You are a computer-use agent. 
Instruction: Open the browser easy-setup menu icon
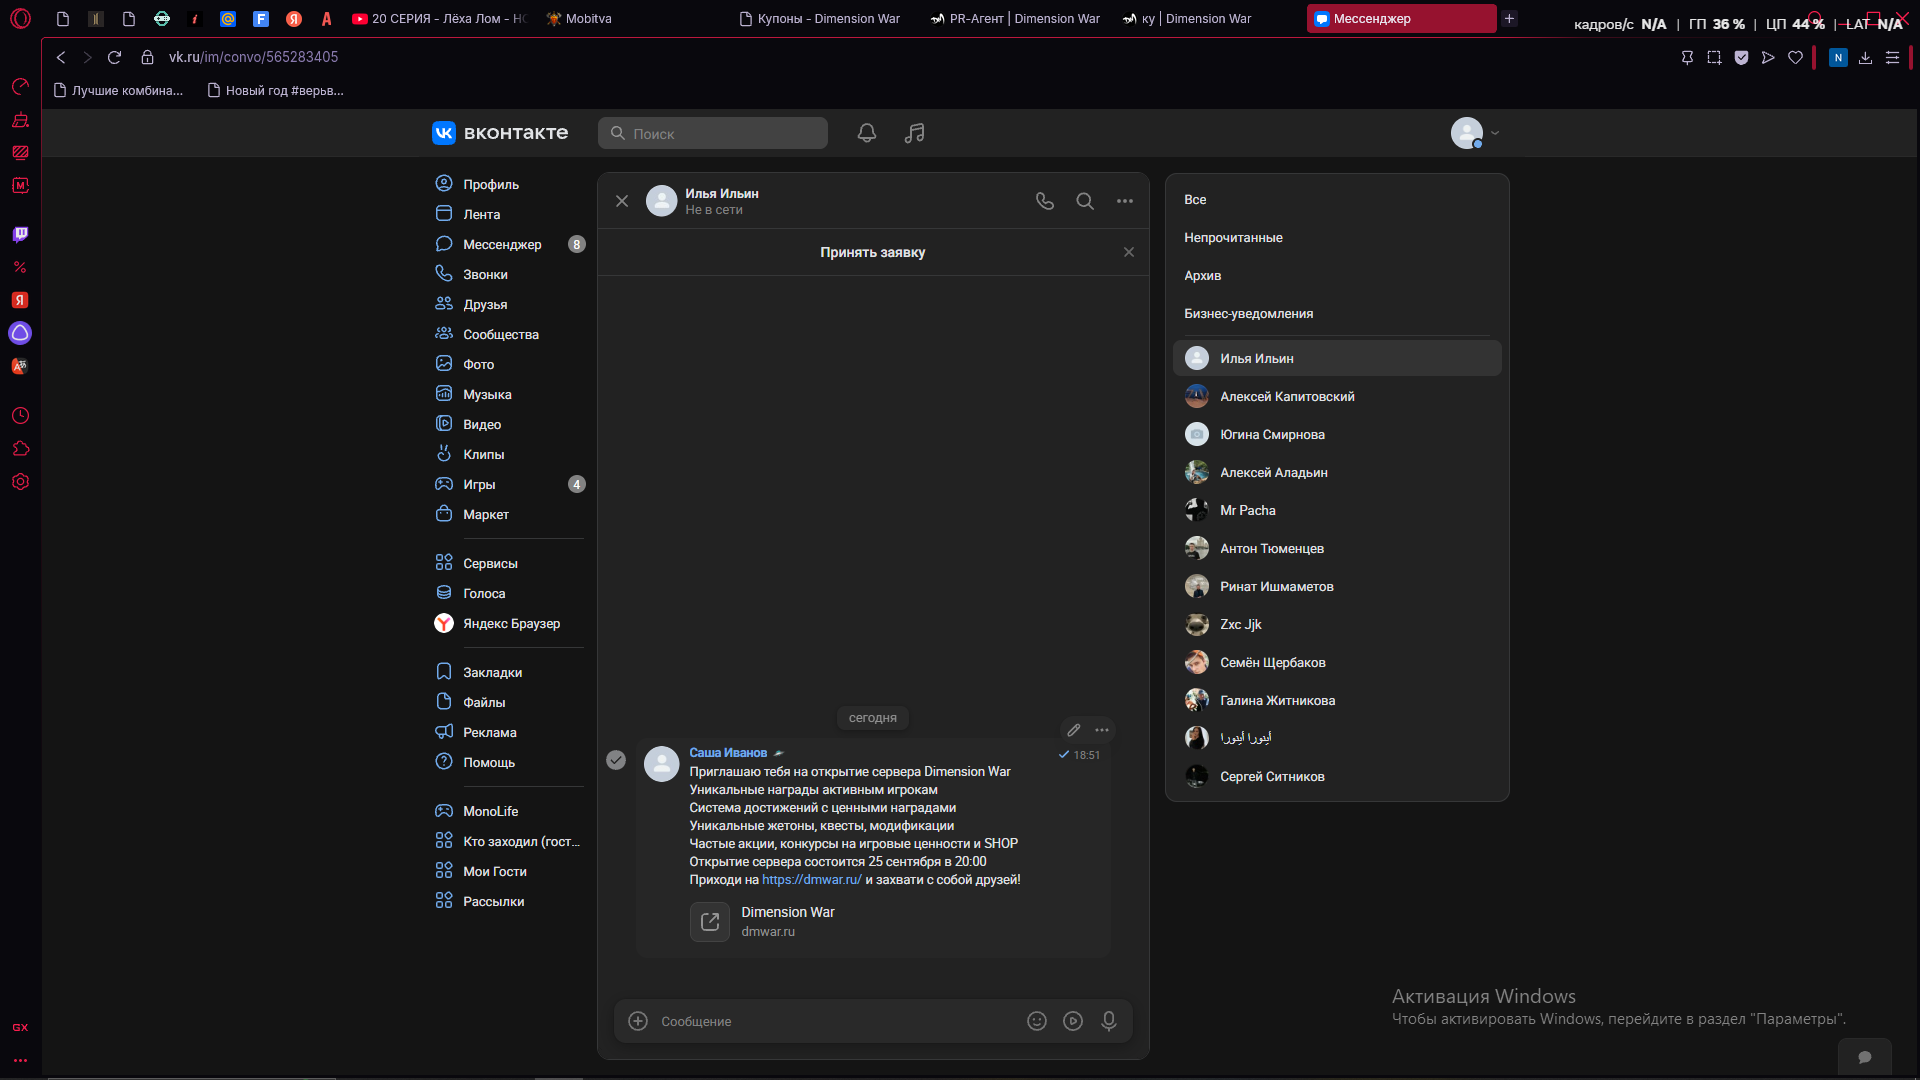tap(1892, 58)
